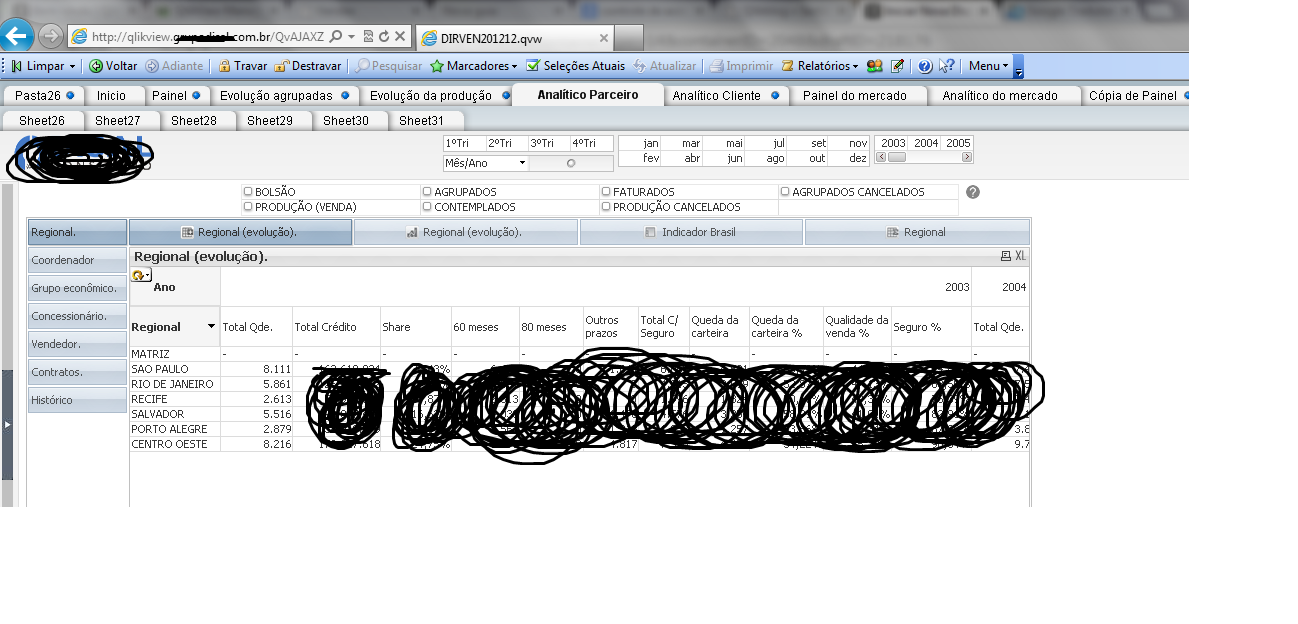Select the 4ºTri quarter filter

[592, 143]
